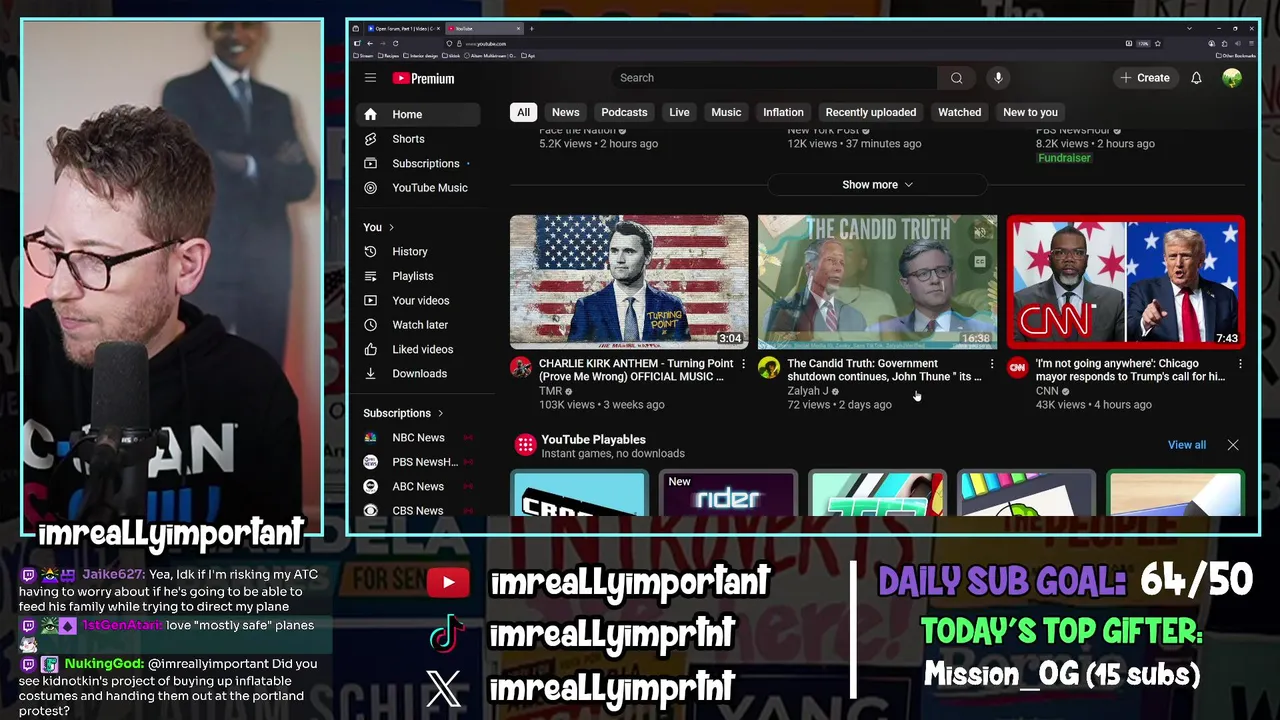The height and width of the screenshot is (720, 1280).
Task: Switch to the Open Forum browser tab
Action: pos(403,28)
